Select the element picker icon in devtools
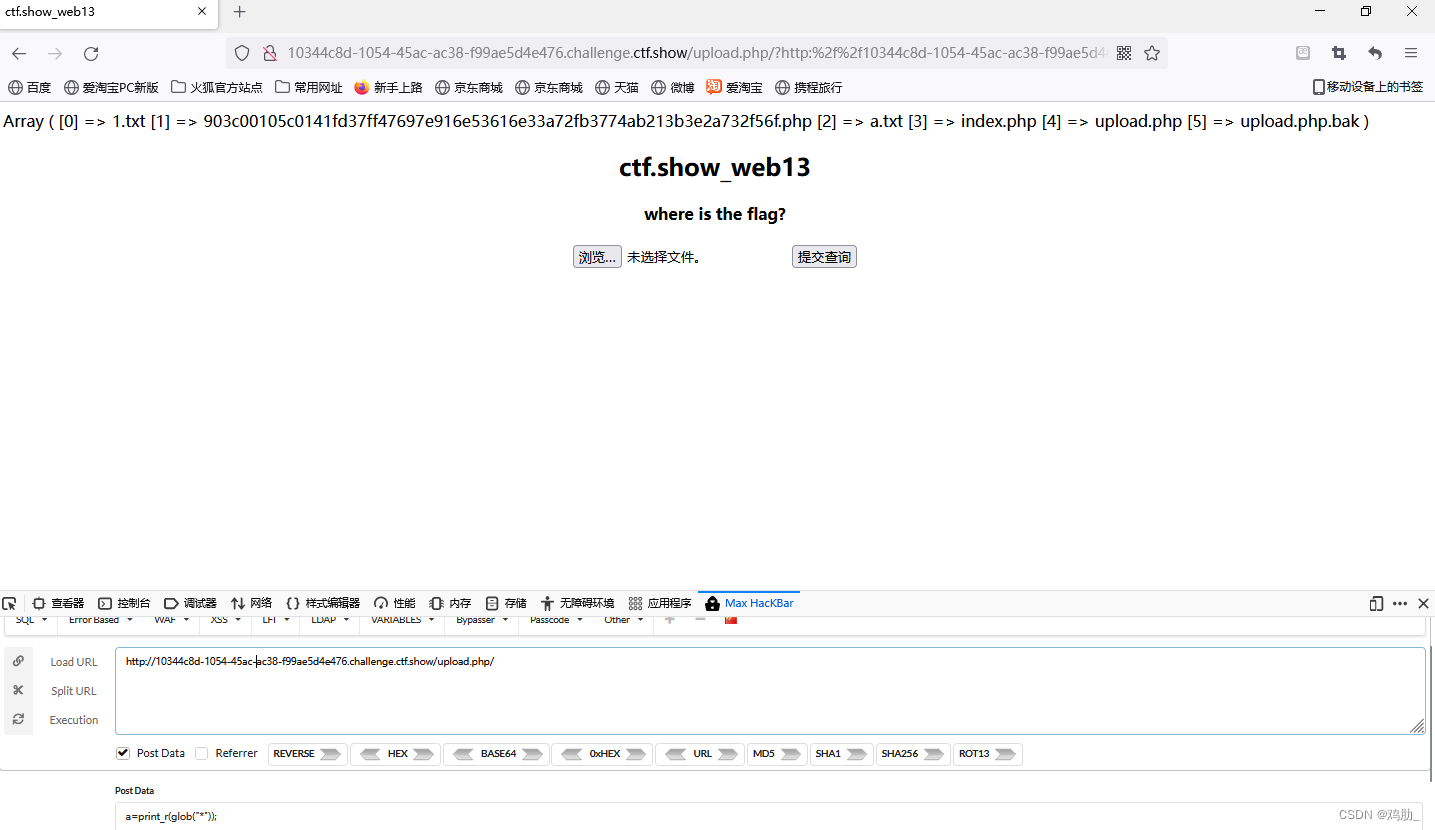Viewport: 1435px width, 830px height. pos(9,603)
